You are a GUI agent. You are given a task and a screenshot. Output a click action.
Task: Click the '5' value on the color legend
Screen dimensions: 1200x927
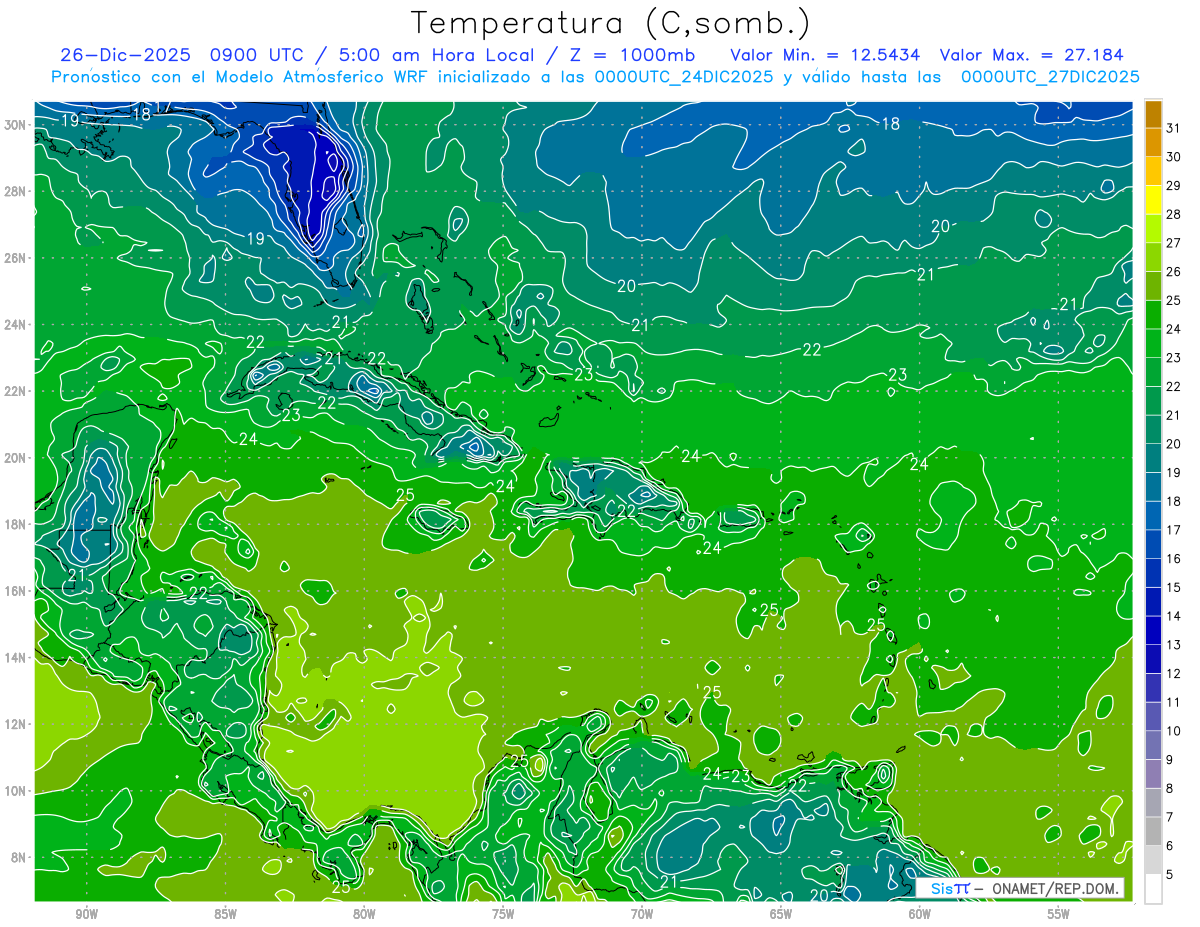[x=1169, y=874]
